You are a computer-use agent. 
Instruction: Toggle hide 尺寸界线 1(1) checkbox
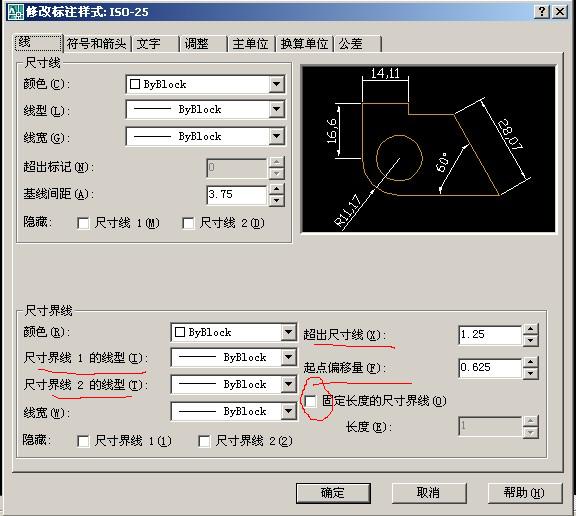click(83, 441)
